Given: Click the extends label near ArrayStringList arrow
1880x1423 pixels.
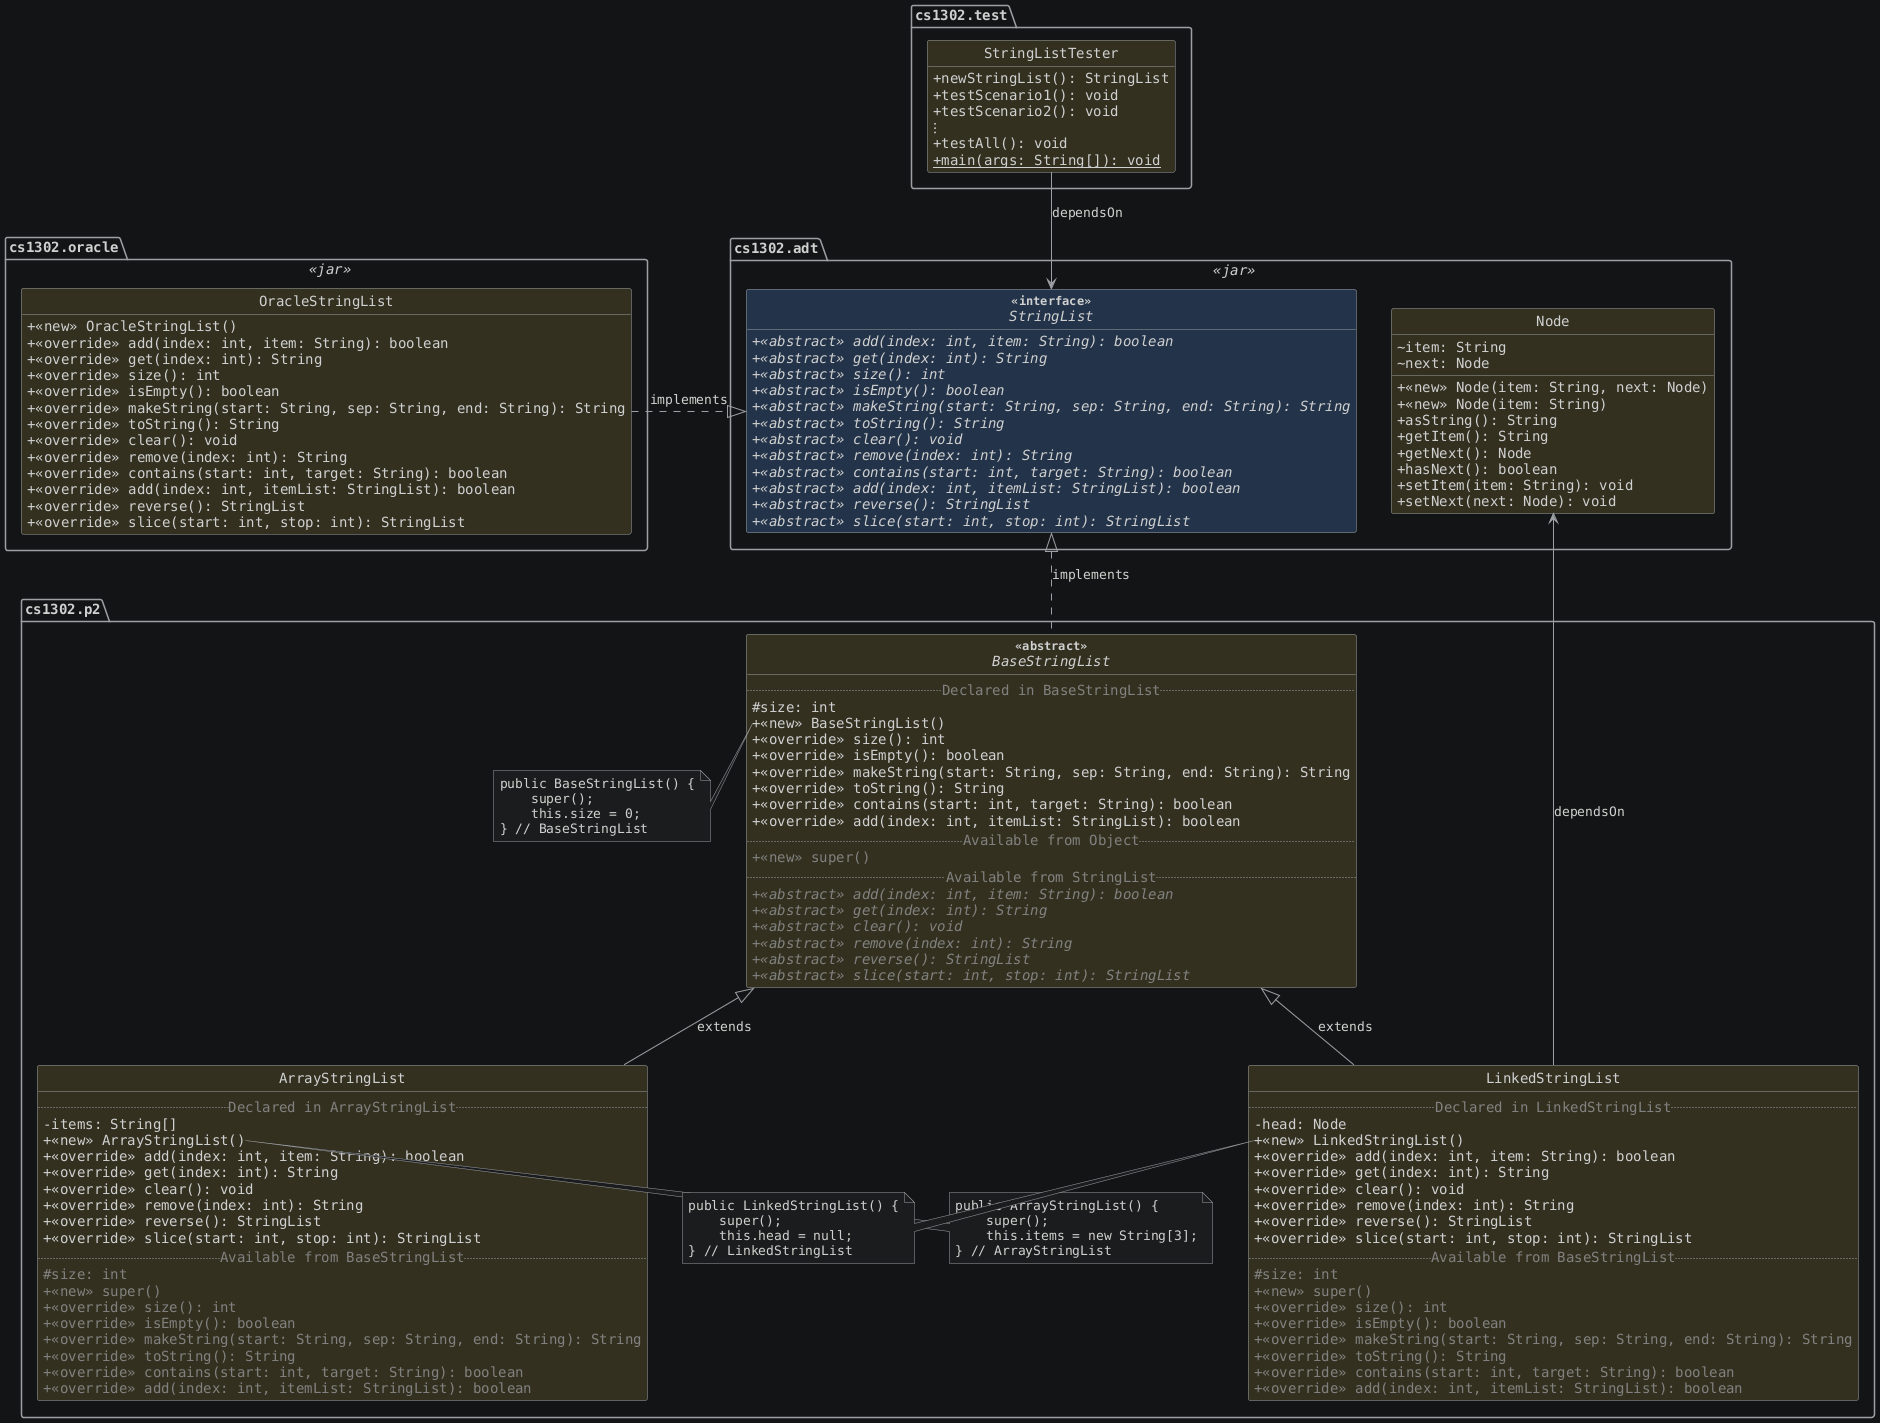Looking at the screenshot, I should click(724, 1027).
